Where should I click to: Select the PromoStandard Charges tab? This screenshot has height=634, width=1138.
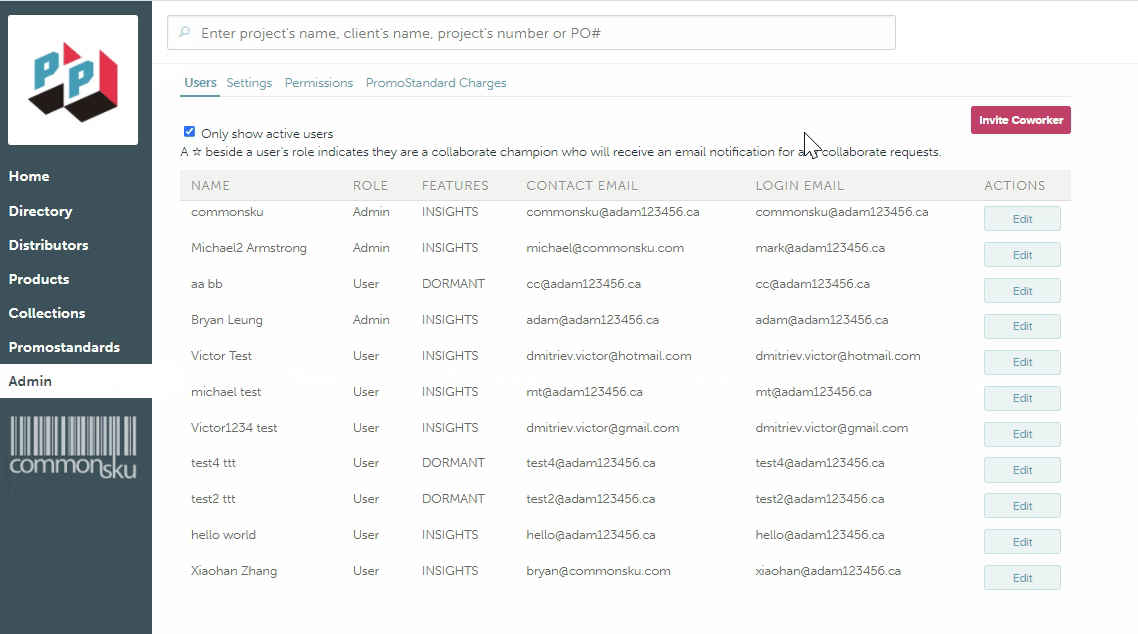pos(435,83)
